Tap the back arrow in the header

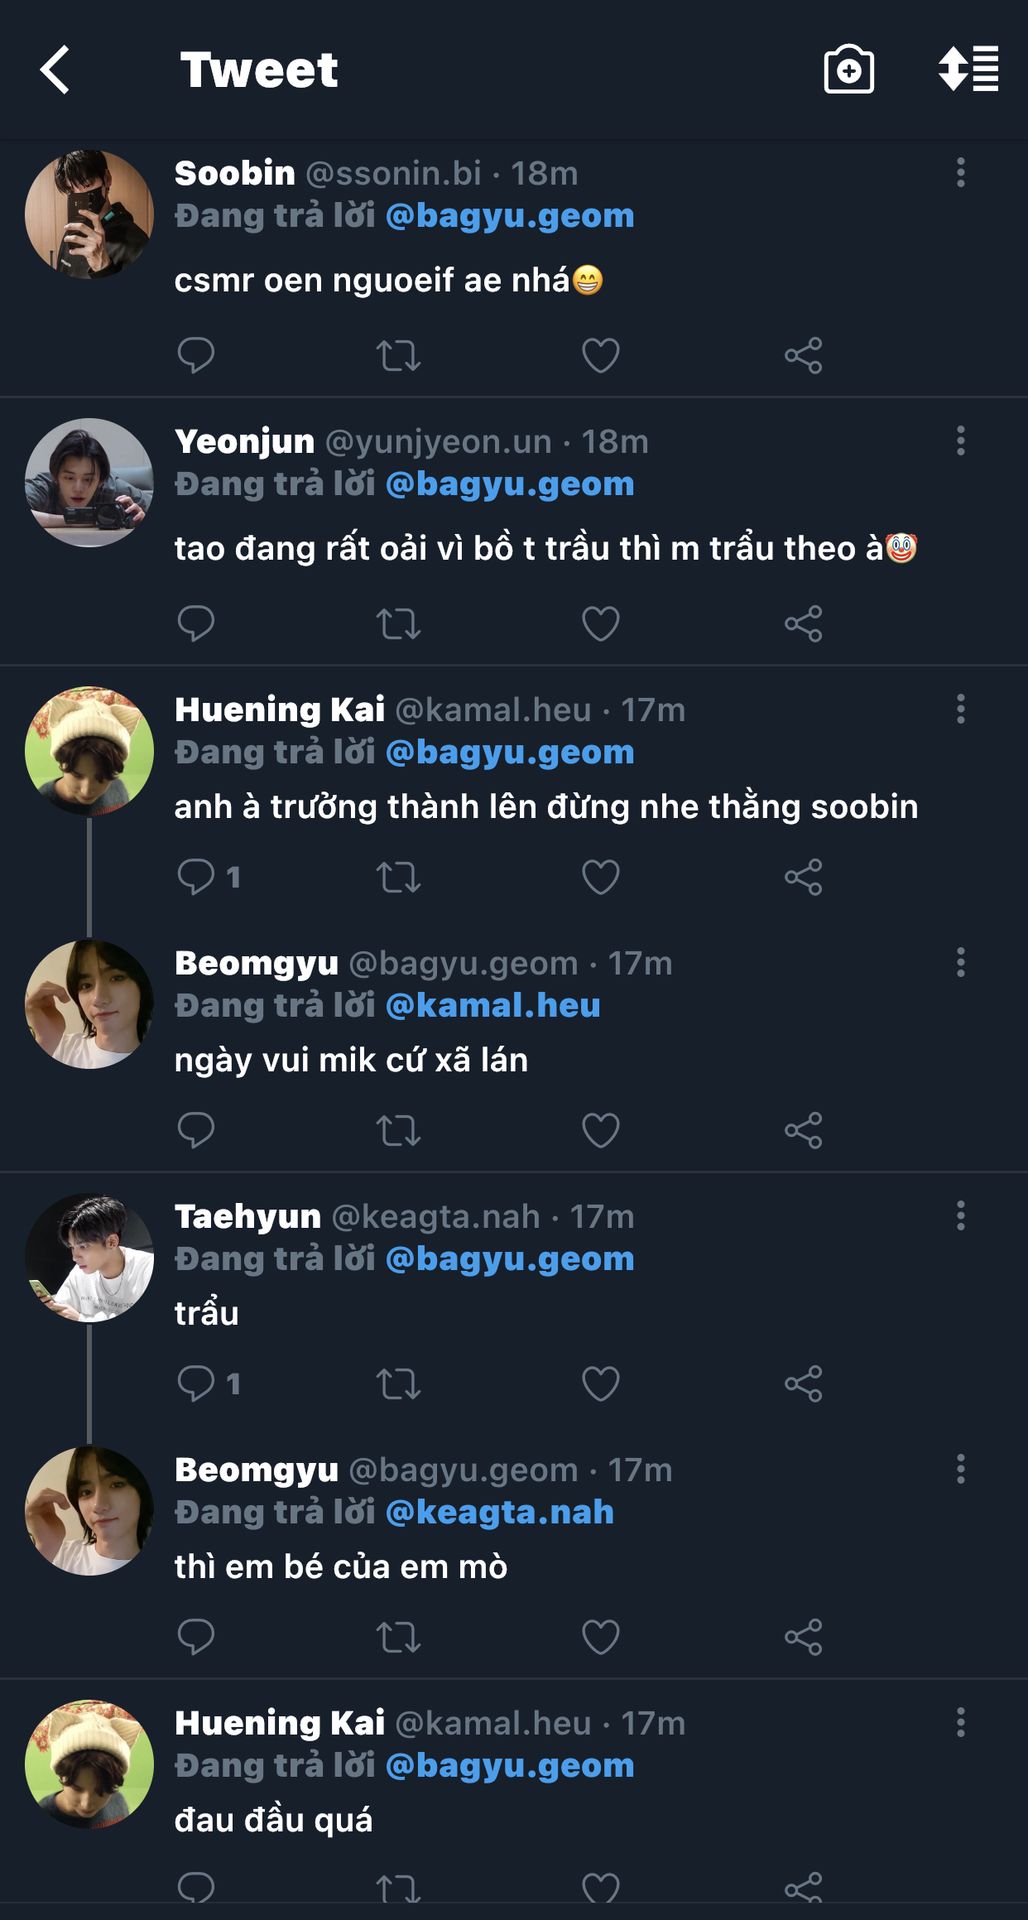click(55, 70)
